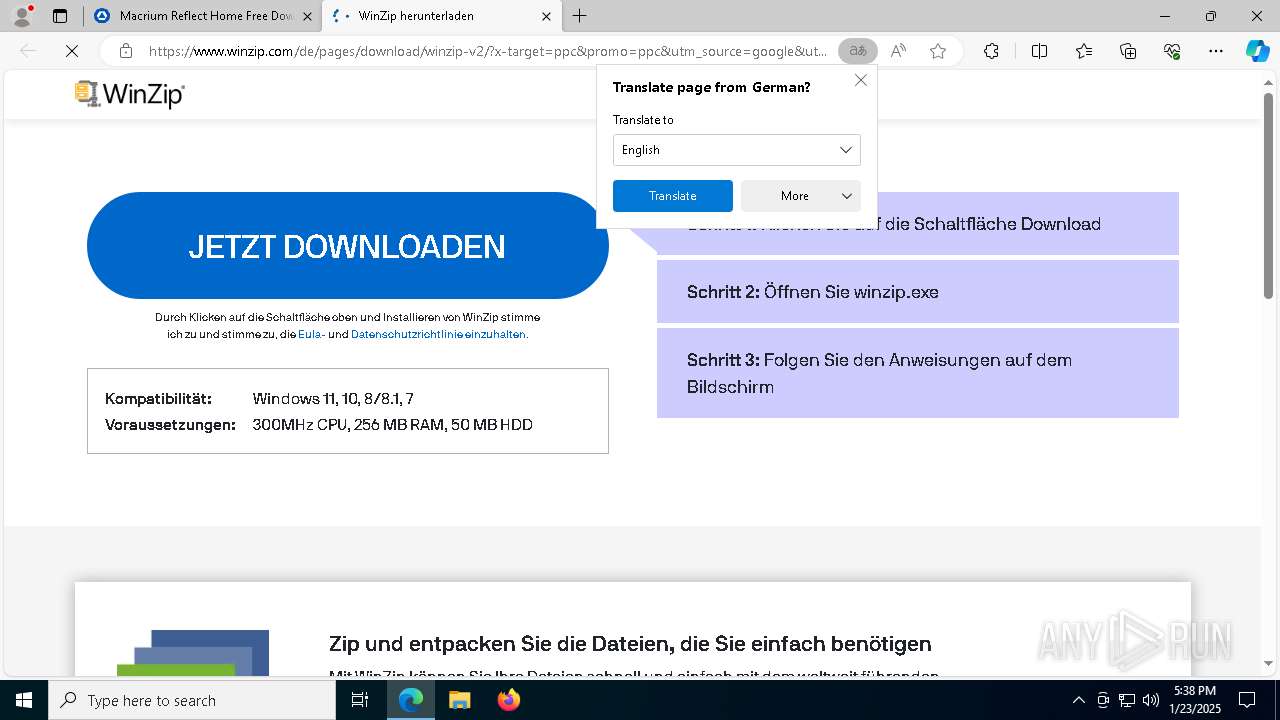The width and height of the screenshot is (1280, 720).
Task: Click the Voraussetzungen requirements text
Action: 392,425
